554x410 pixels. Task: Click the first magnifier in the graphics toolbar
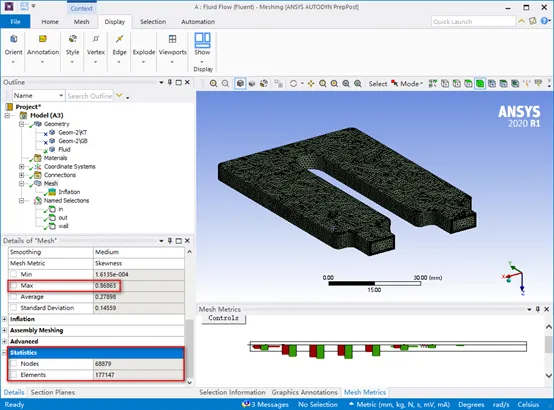[x=213, y=84]
